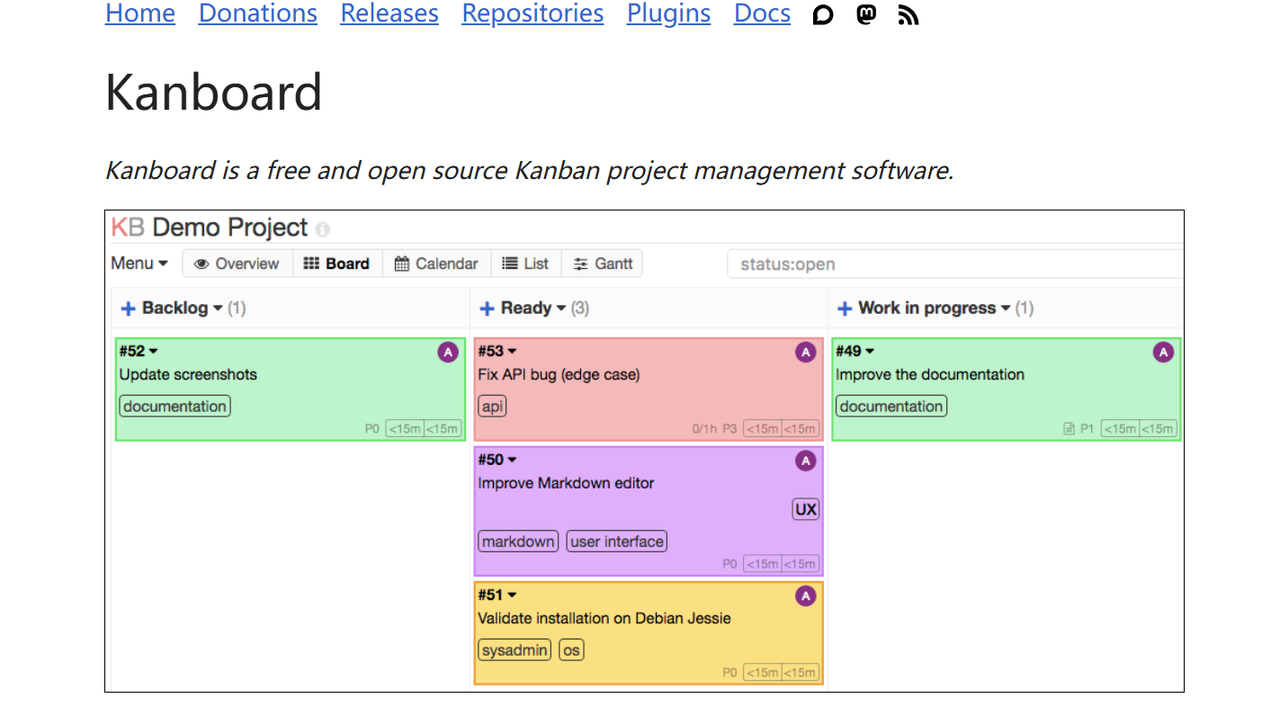The image size is (1280, 707).
Task: Go to the Donations link
Action: pos(258,14)
